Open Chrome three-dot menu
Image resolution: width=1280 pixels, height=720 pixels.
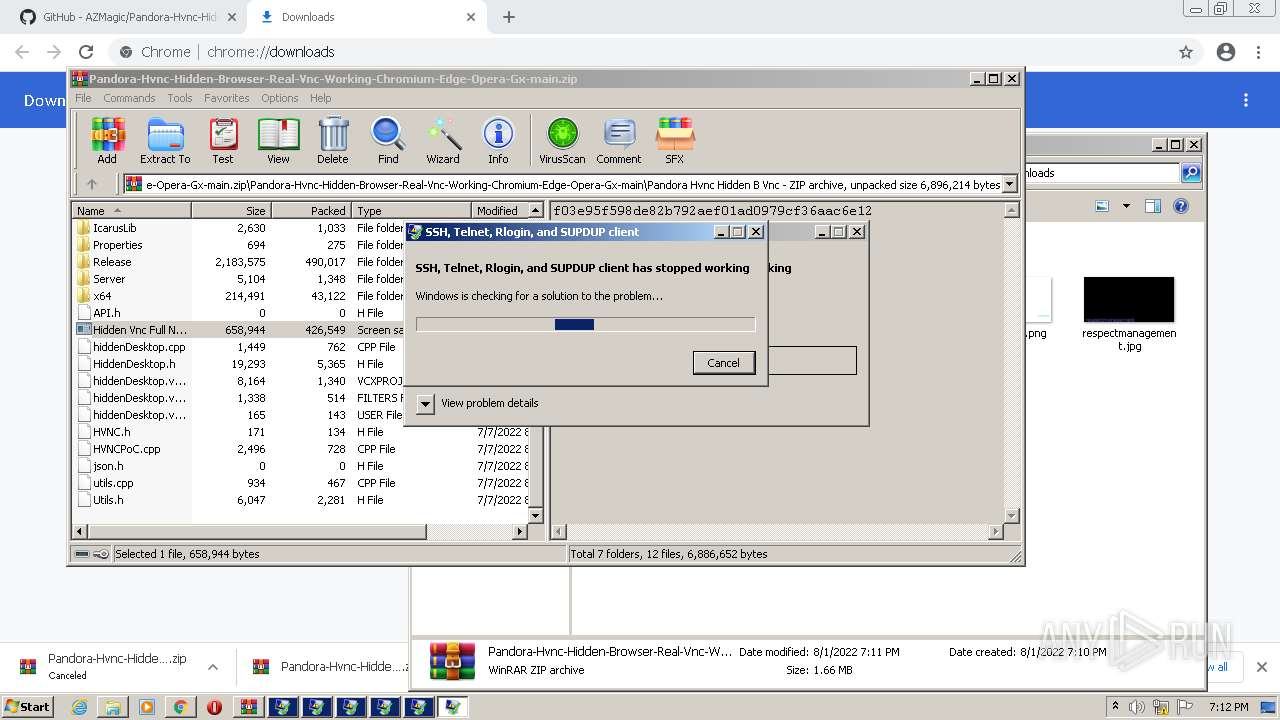click(1259, 52)
